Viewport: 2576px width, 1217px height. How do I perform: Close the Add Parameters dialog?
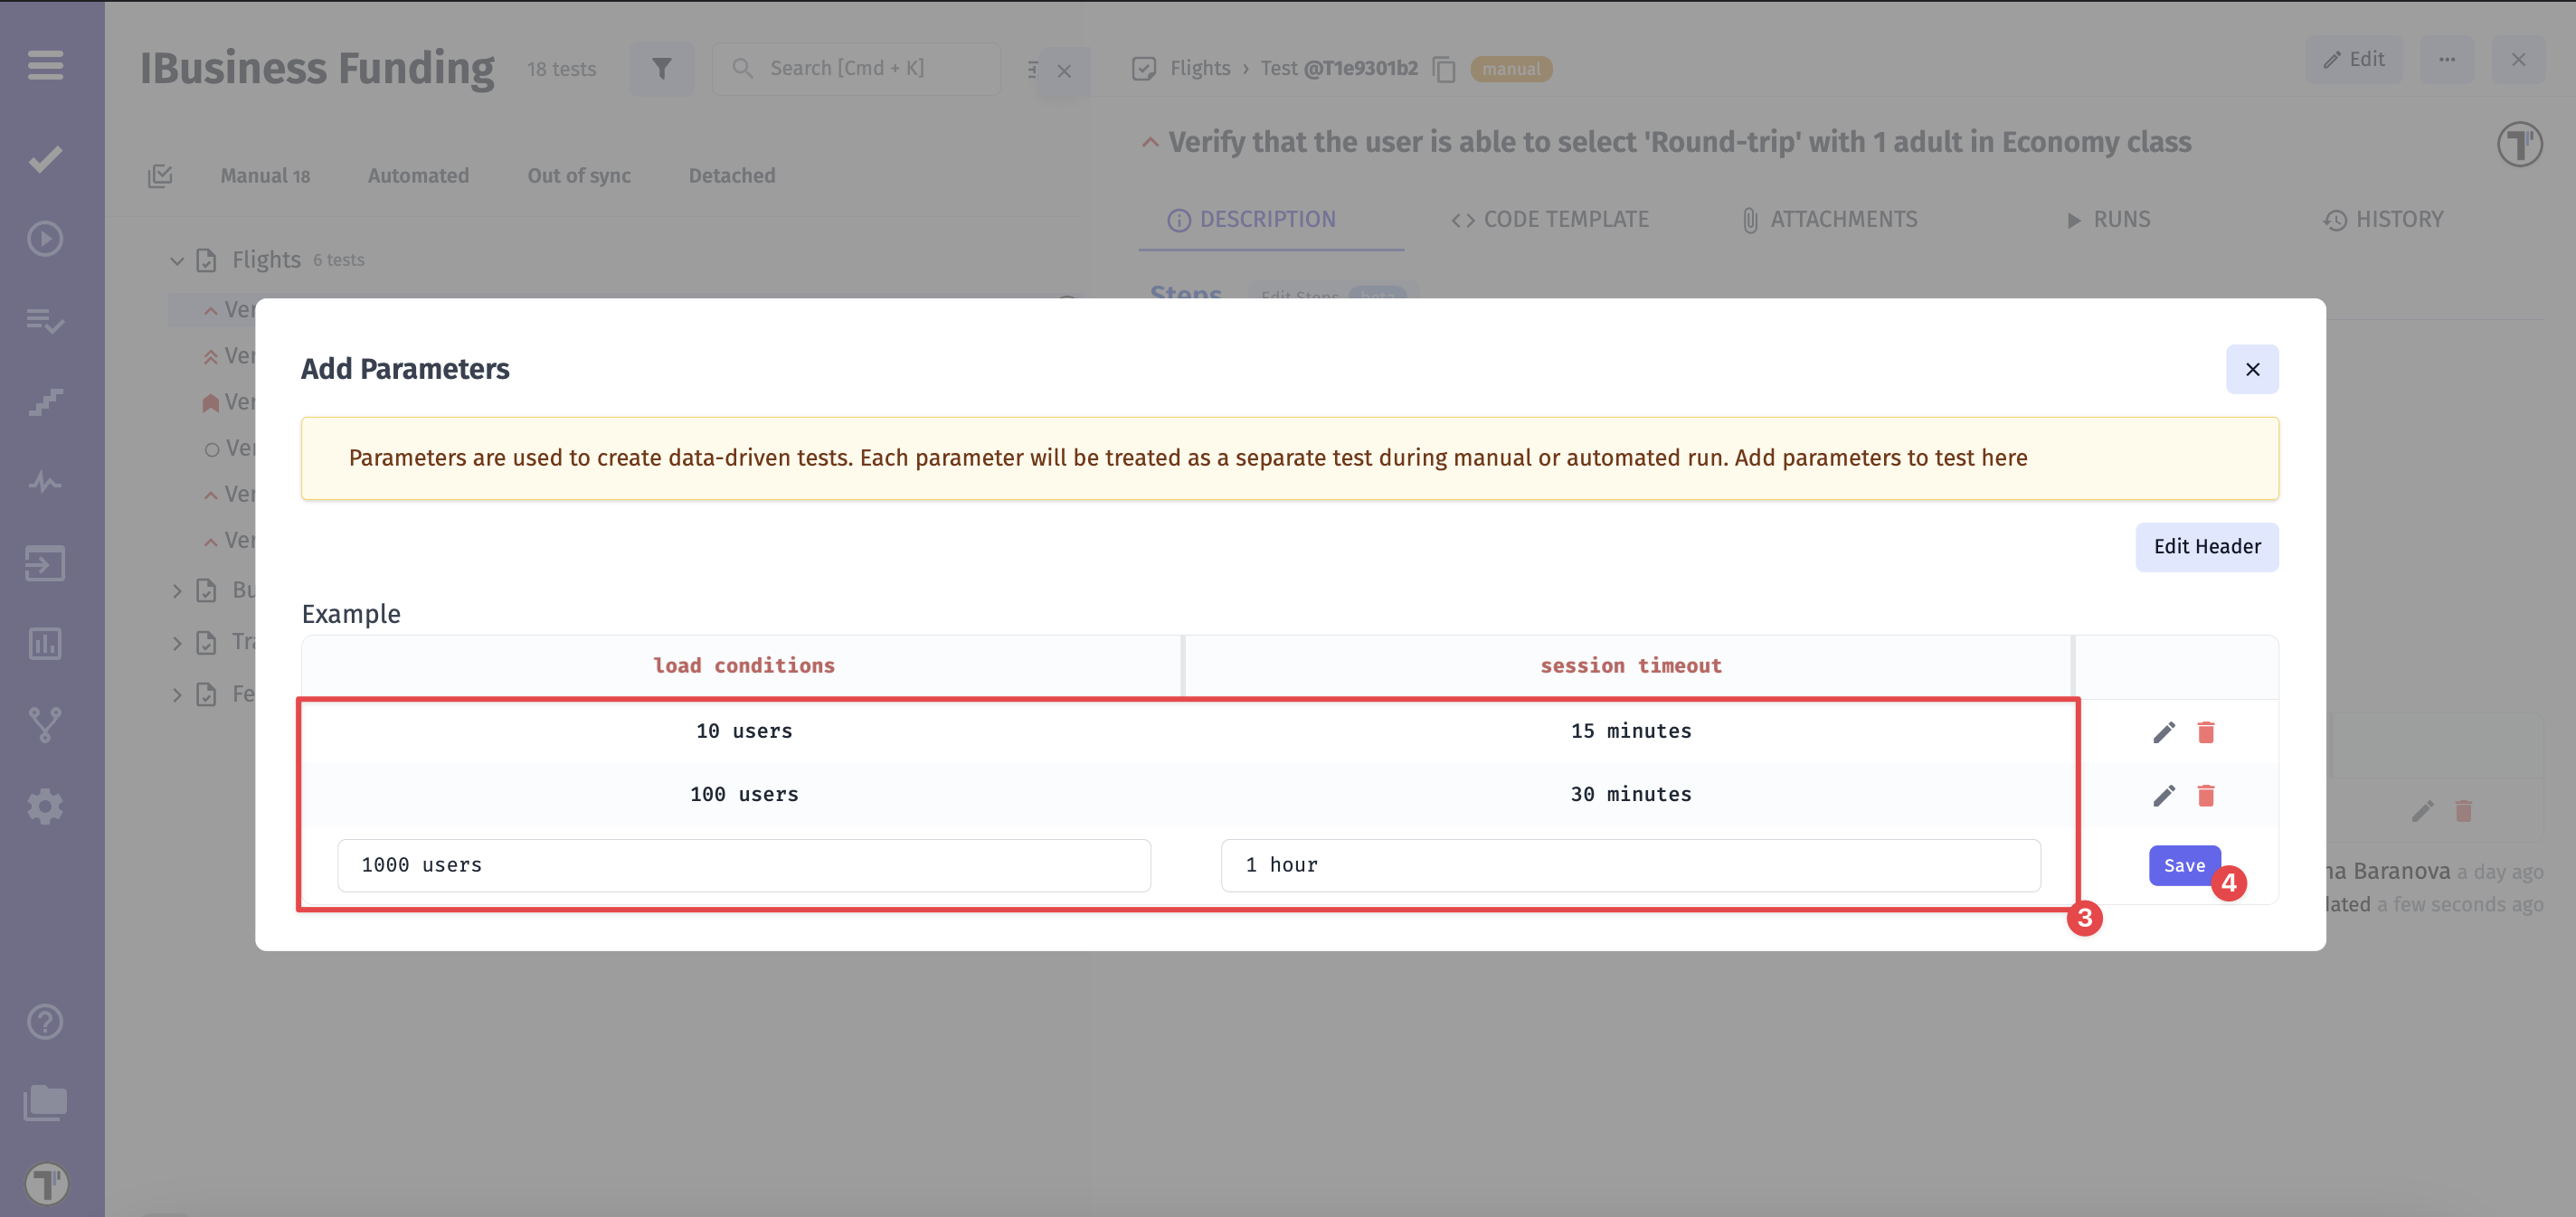coord(2252,370)
